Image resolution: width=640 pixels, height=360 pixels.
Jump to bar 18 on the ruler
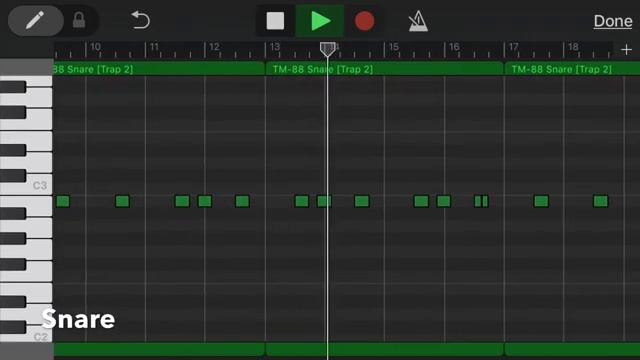click(573, 47)
